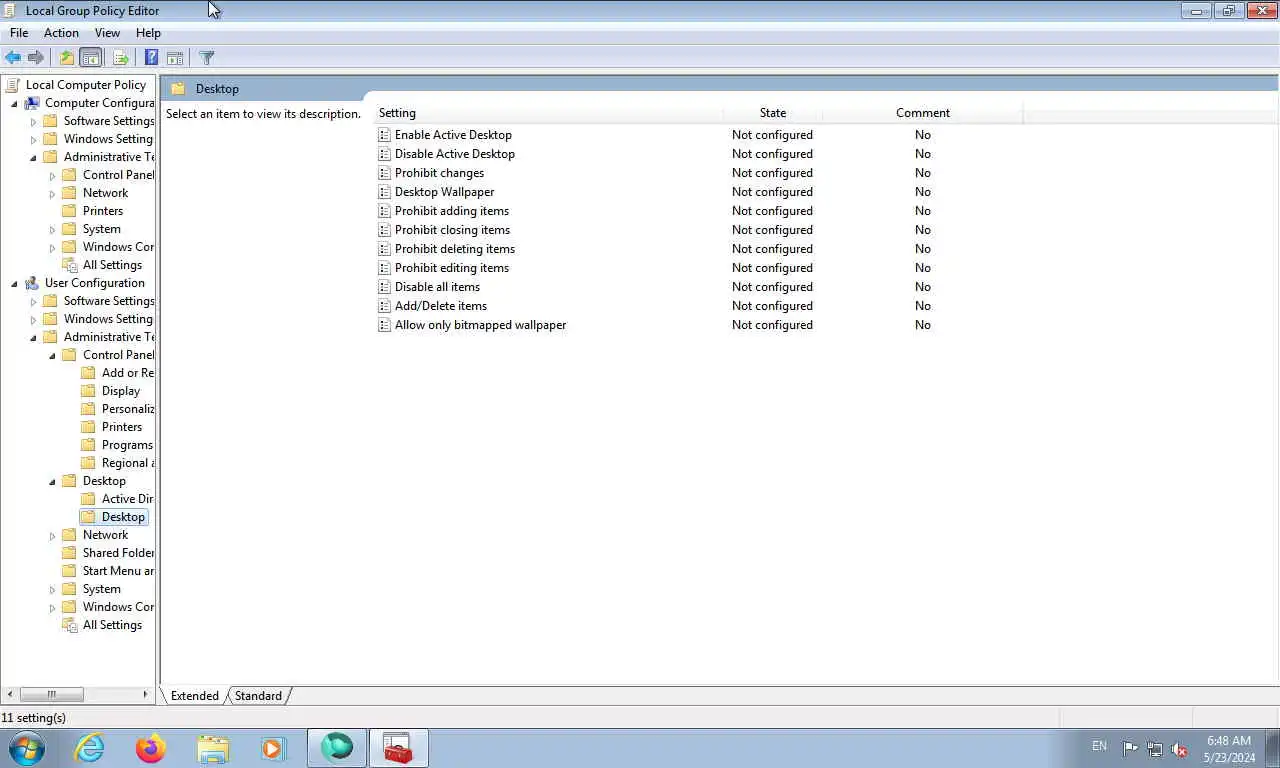Select All Settings icon under User Configuration
The height and width of the screenshot is (768, 1280).
pyautogui.click(x=70, y=625)
